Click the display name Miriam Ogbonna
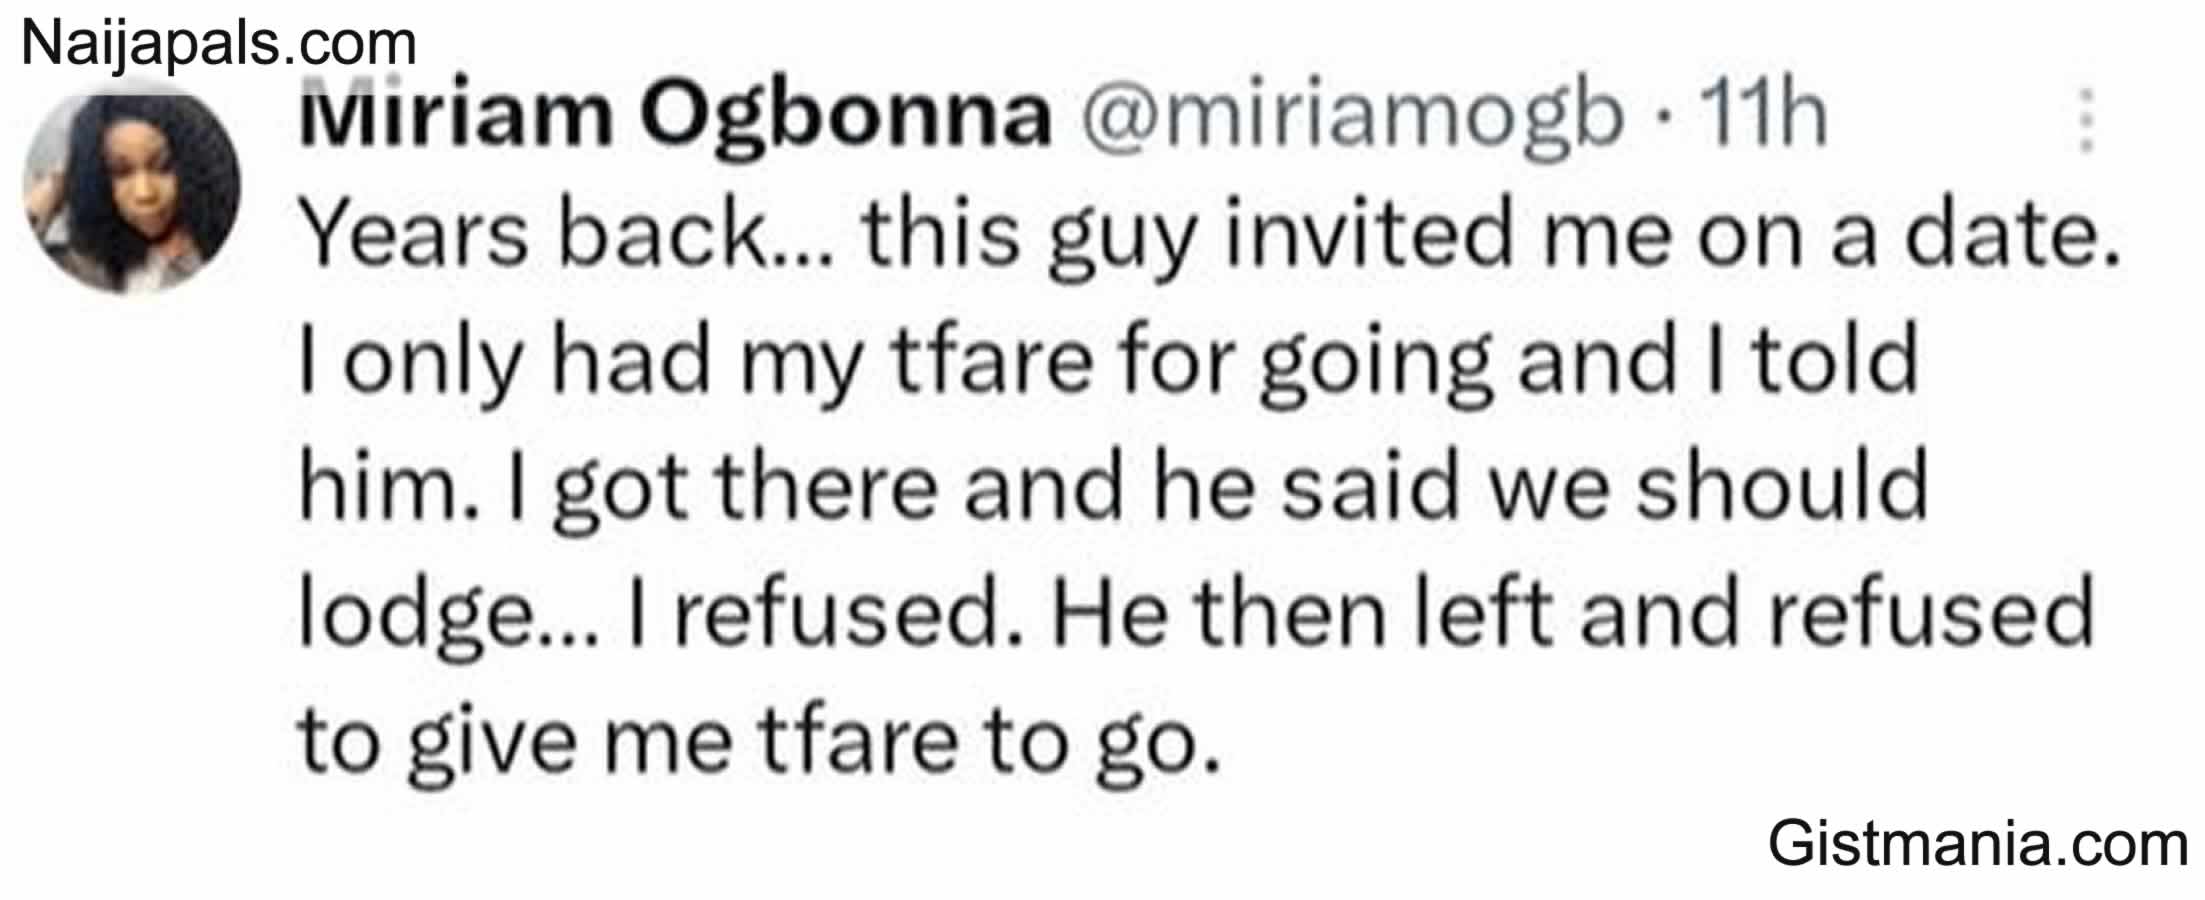2205x900 pixels. point(676,115)
